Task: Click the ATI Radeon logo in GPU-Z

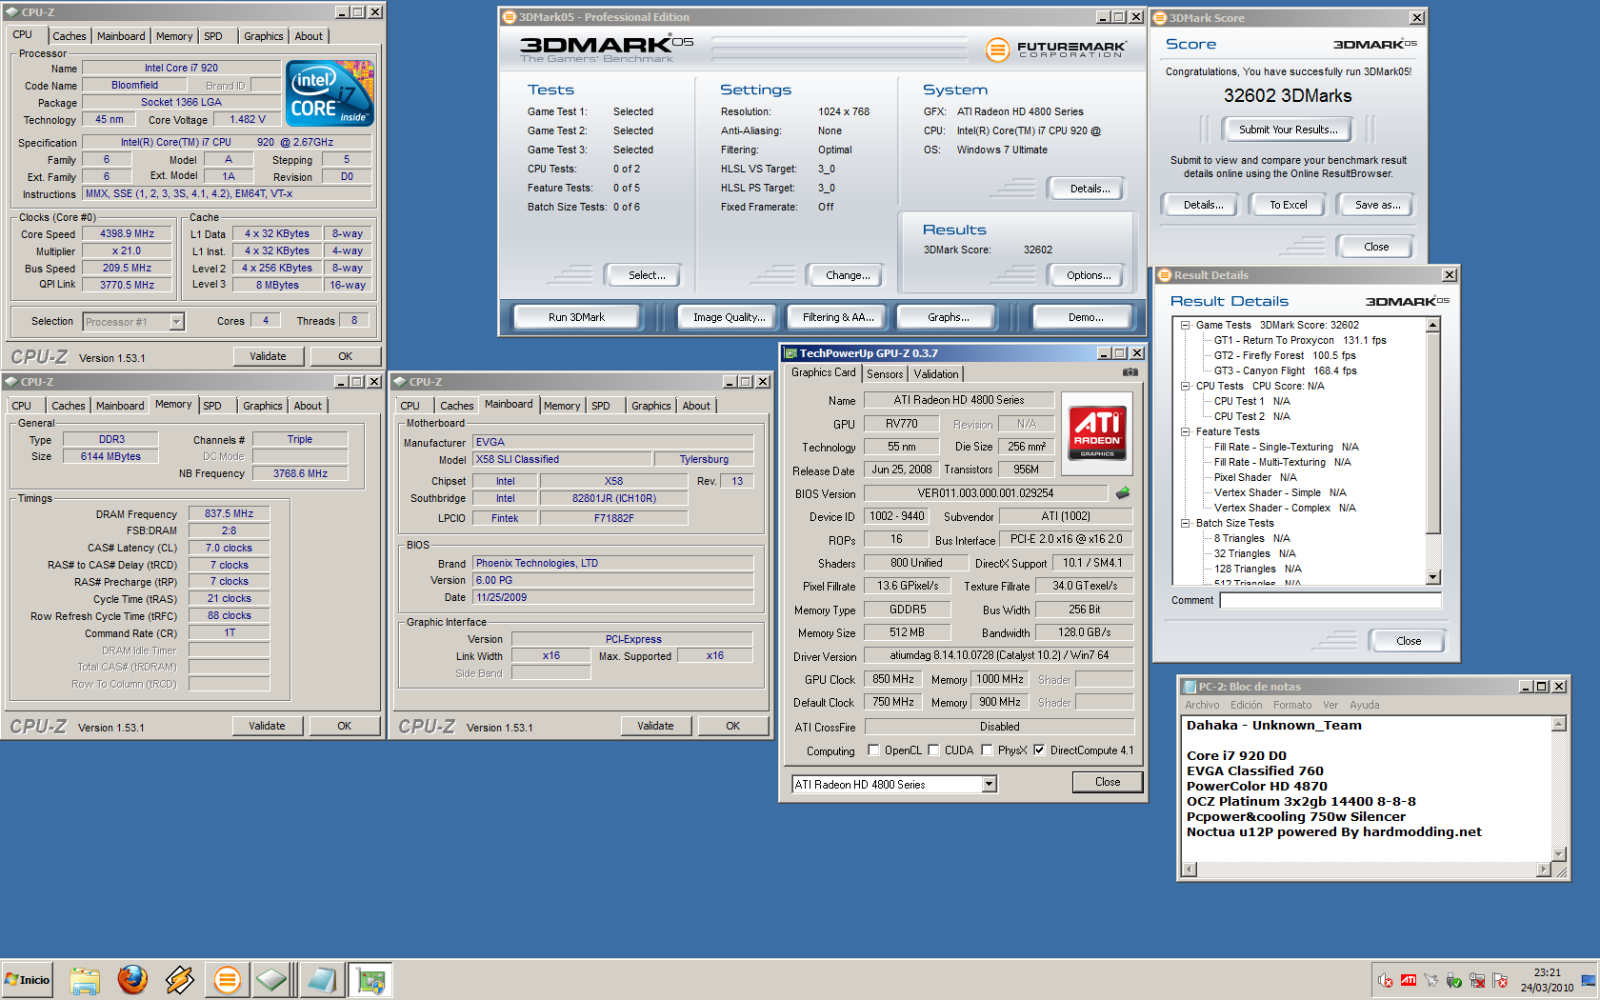Action: point(1097,433)
